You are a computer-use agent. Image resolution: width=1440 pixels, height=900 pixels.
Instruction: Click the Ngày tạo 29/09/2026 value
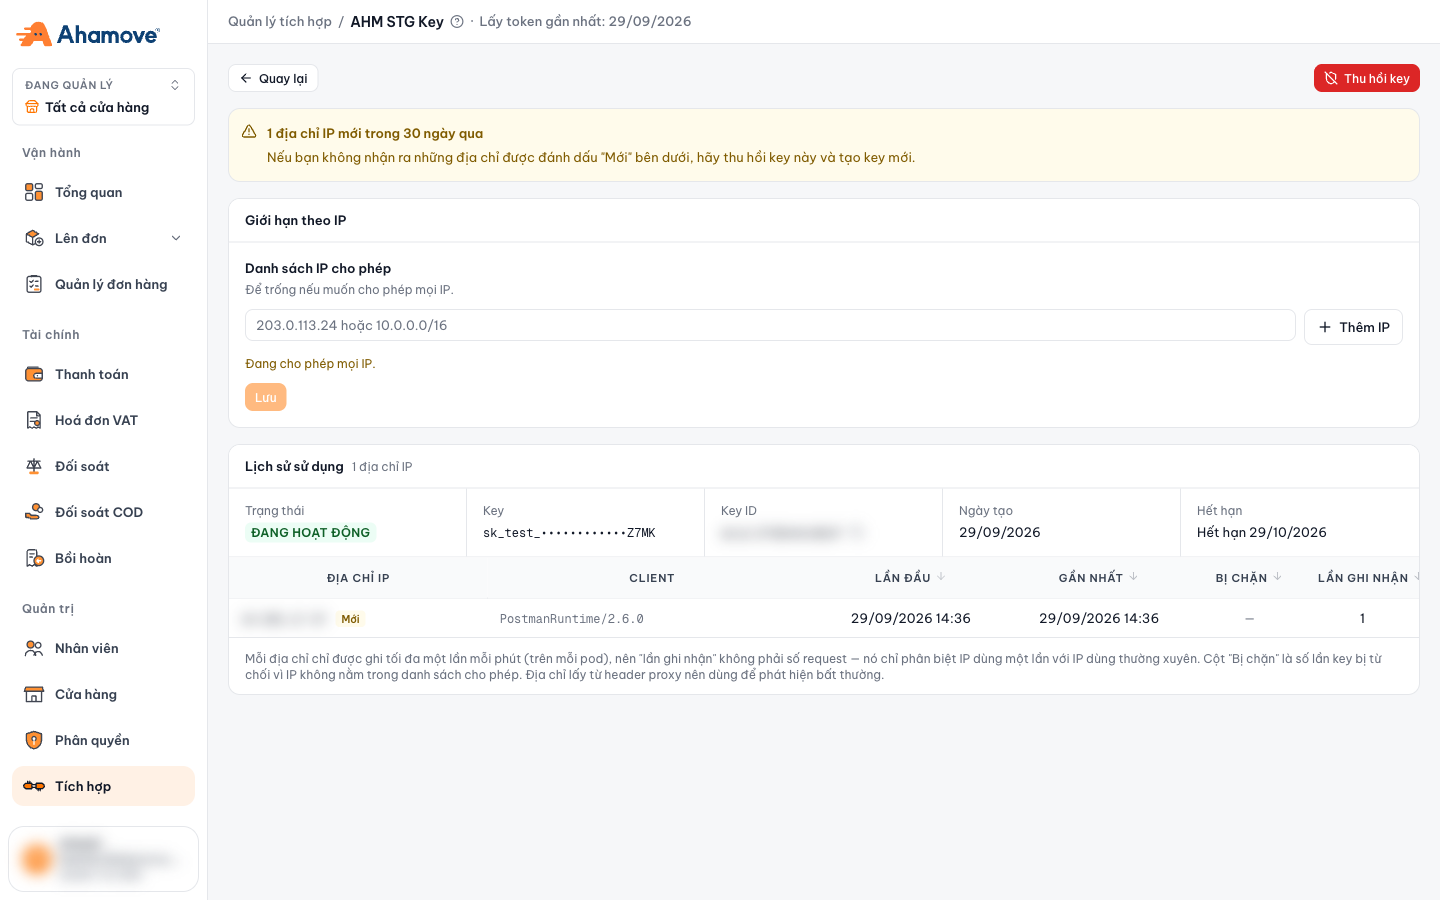[x=1000, y=533]
